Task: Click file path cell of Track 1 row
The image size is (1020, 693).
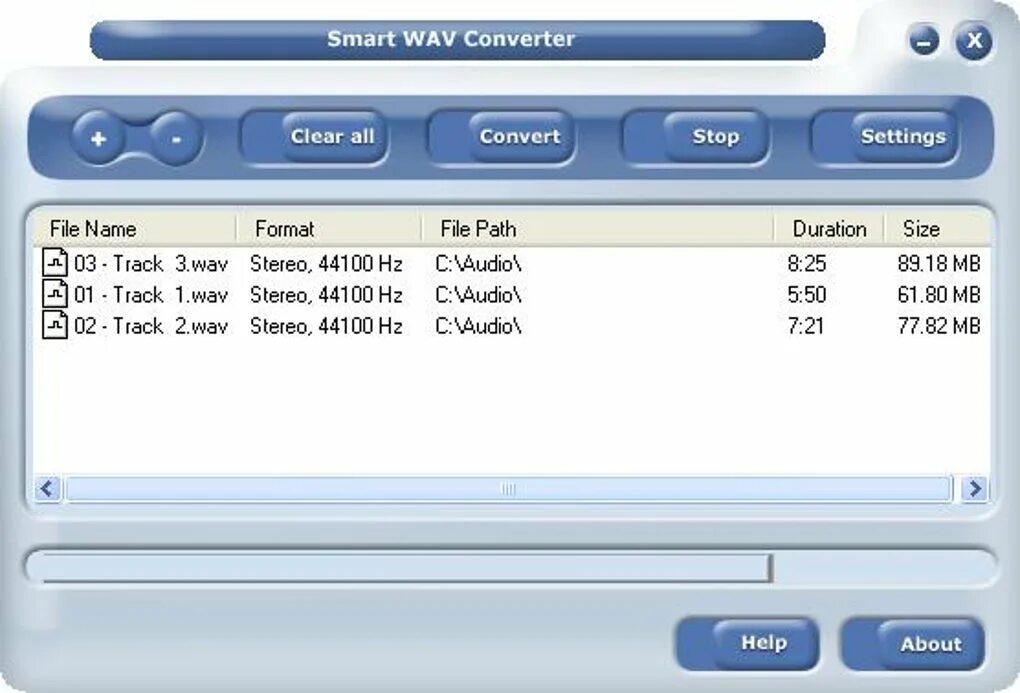Action: [478, 295]
